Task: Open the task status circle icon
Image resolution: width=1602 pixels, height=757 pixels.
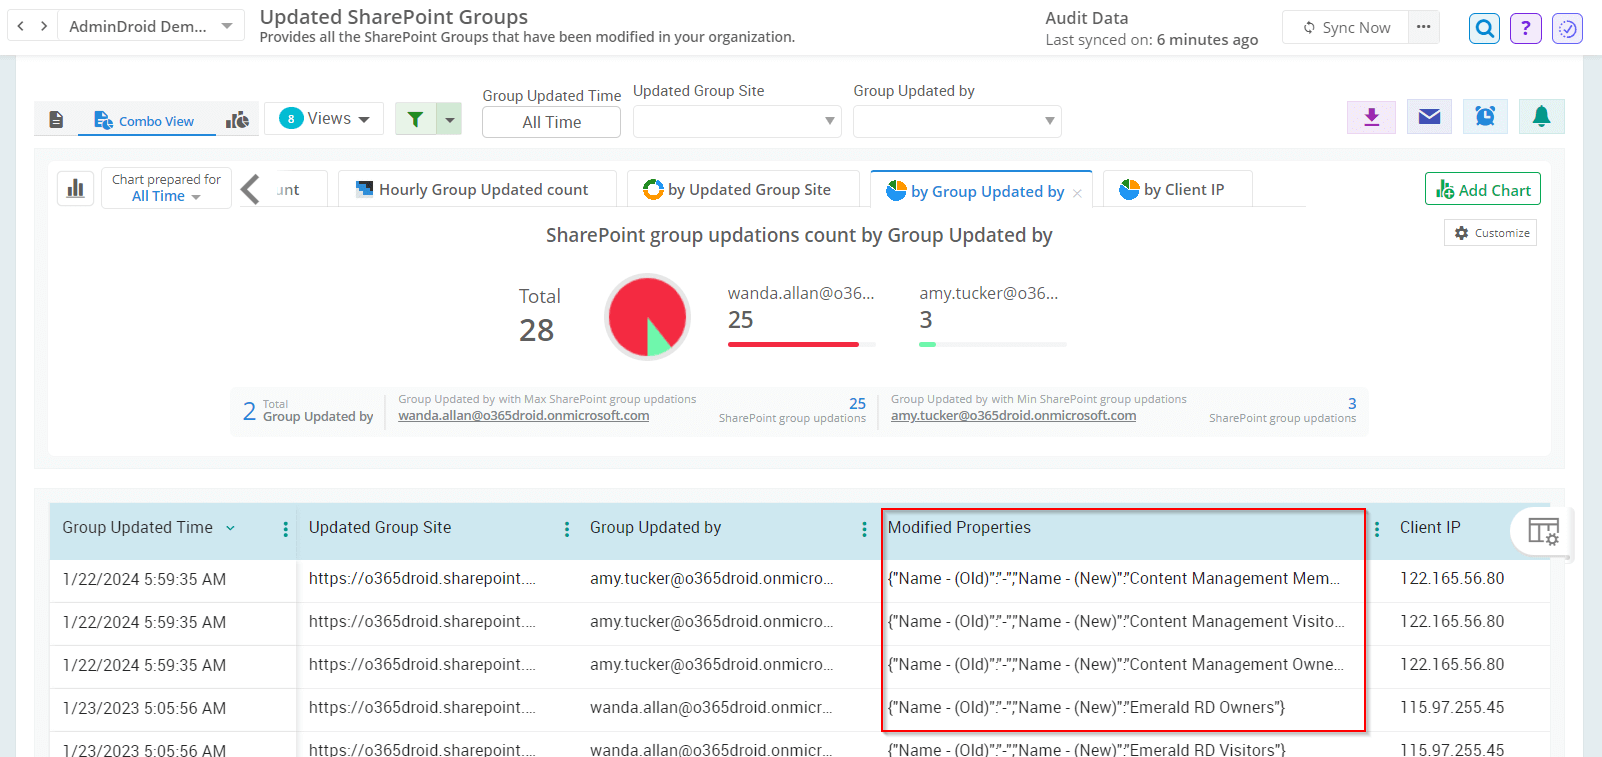Action: (x=1567, y=28)
